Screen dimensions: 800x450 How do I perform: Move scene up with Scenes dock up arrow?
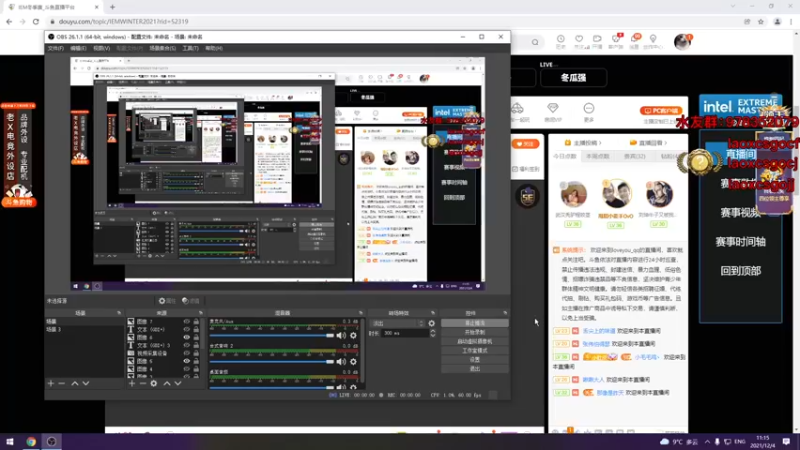74,383
